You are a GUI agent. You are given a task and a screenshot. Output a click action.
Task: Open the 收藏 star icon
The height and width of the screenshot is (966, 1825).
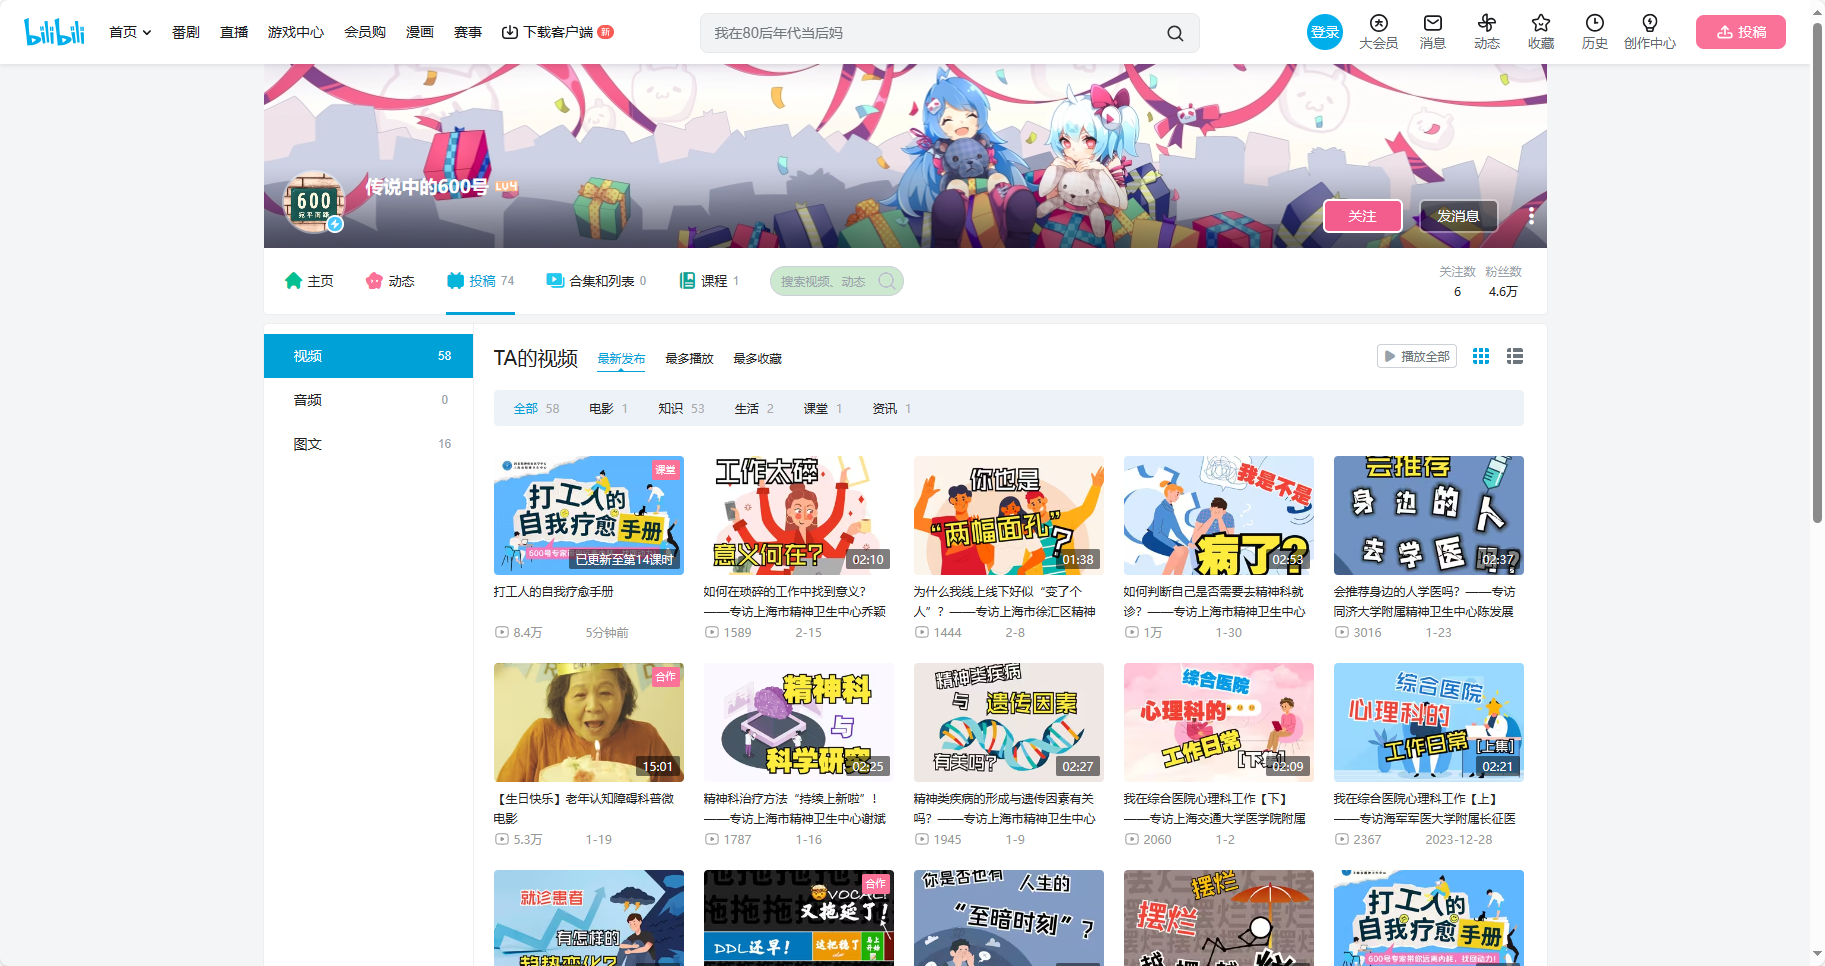(1540, 32)
